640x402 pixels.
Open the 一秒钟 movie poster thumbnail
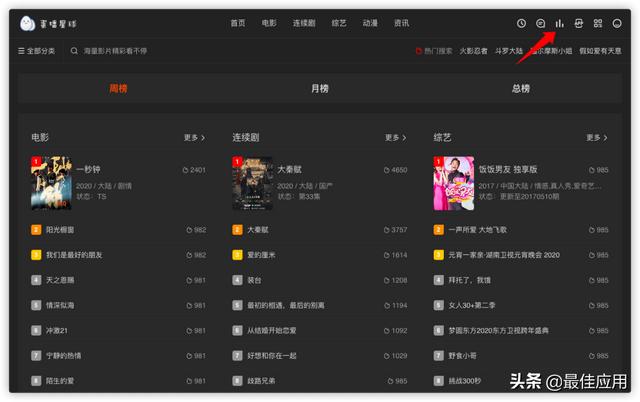point(51,183)
